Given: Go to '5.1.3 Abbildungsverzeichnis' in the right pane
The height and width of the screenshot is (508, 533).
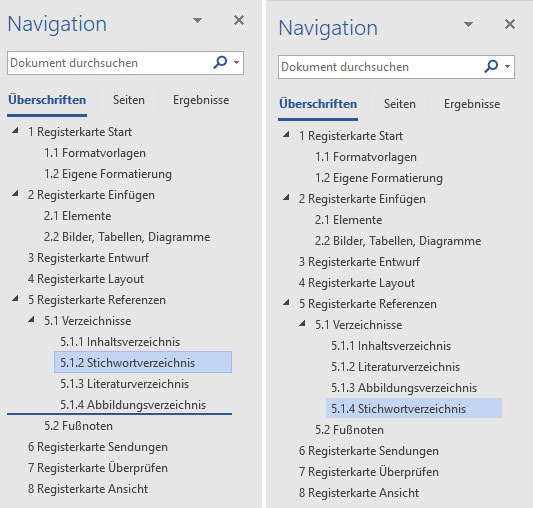Looking at the screenshot, I should 404,388.
